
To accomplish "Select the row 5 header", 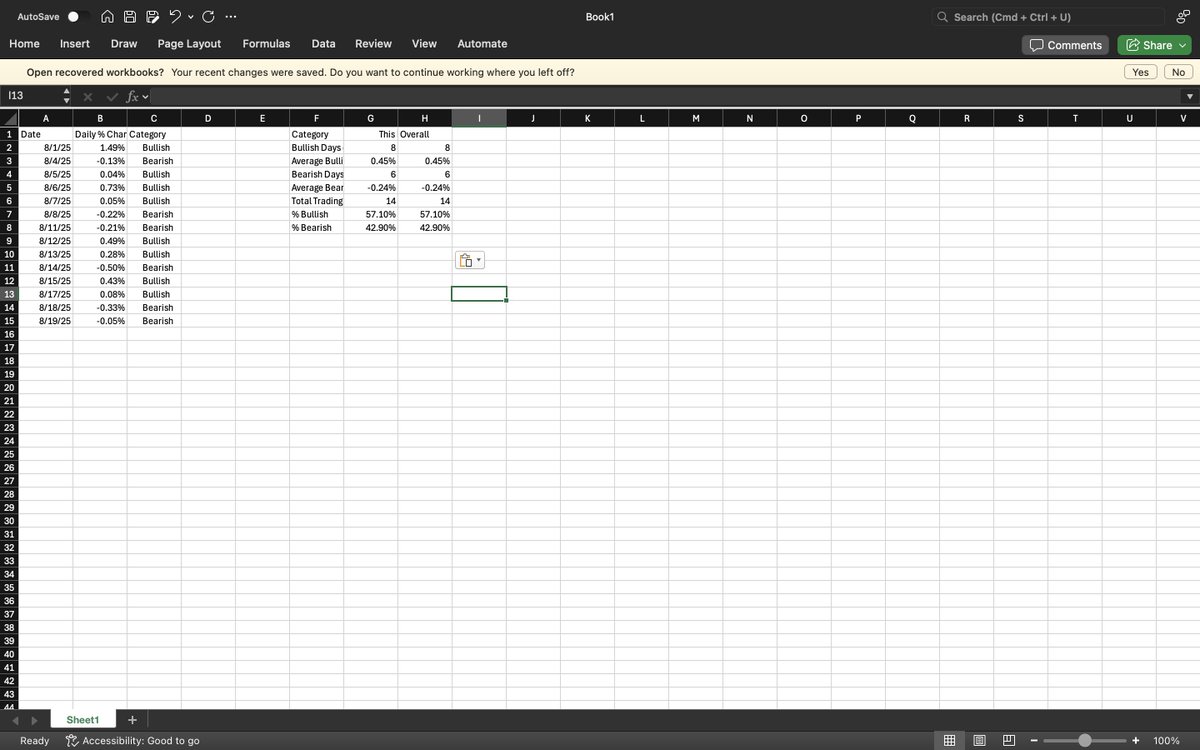I will click(9, 188).
